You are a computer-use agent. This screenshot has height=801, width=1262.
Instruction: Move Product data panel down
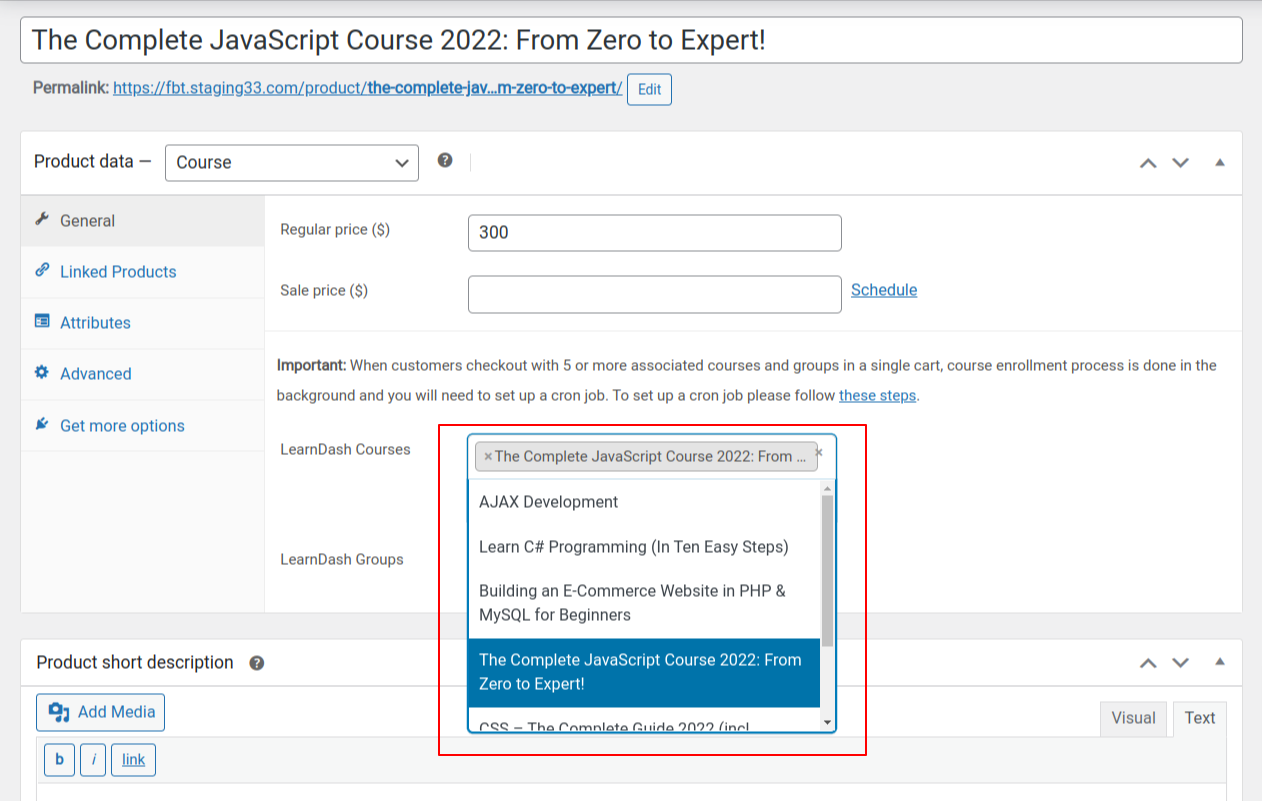pos(1181,163)
